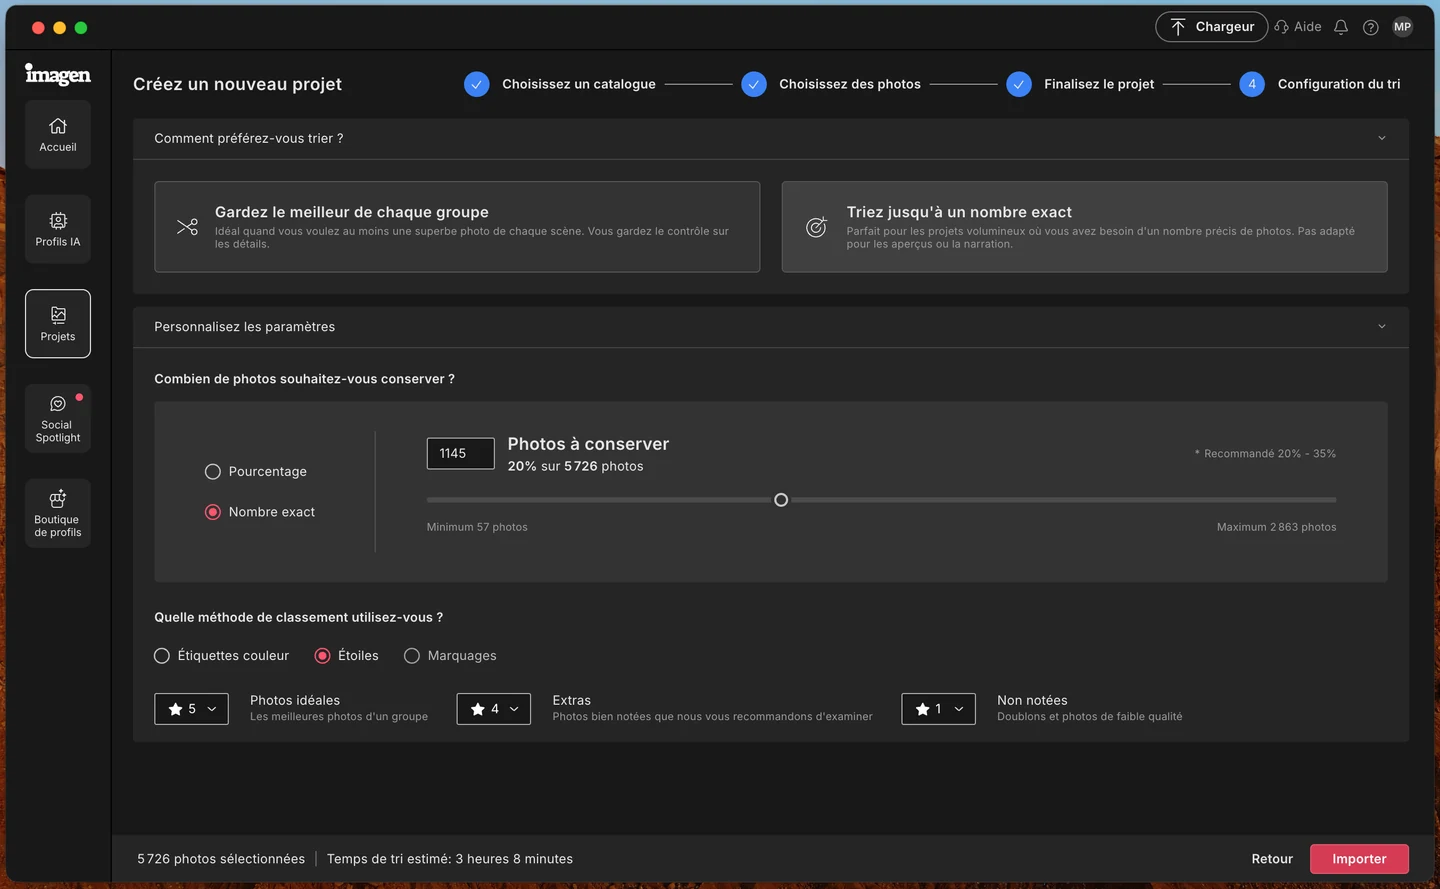Open the MP account avatar

pyautogui.click(x=1403, y=27)
